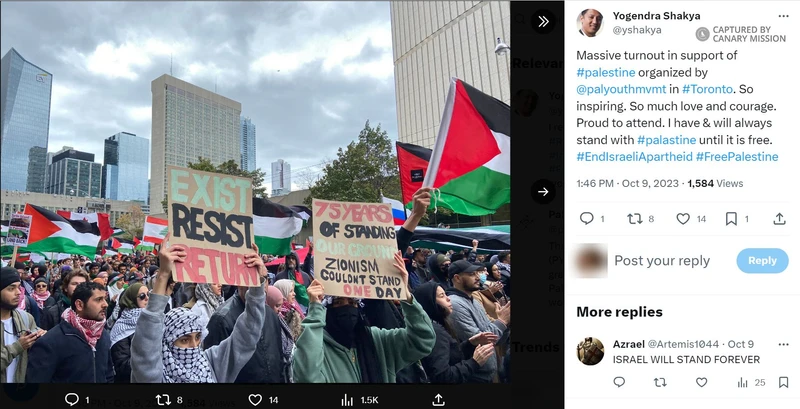
Task: Open the #palestine hashtag link
Action: tap(606, 72)
